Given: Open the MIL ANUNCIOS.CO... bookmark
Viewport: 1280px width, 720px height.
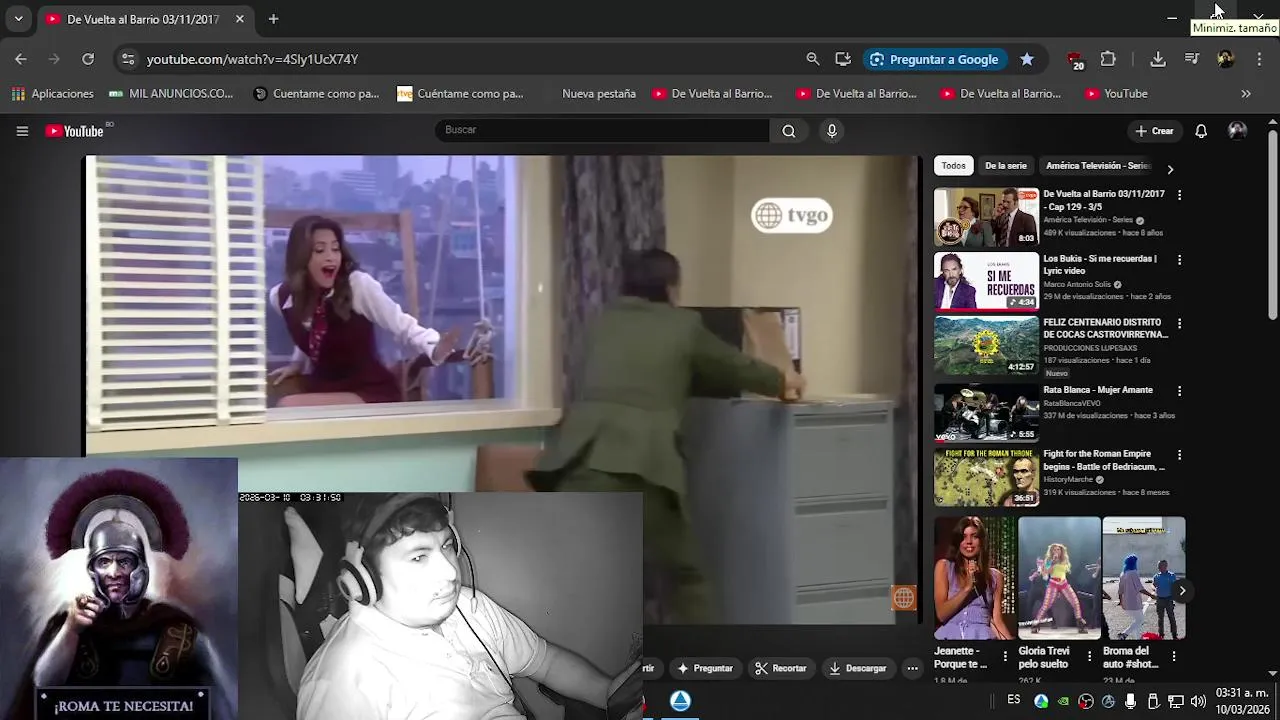Looking at the screenshot, I should [171, 94].
